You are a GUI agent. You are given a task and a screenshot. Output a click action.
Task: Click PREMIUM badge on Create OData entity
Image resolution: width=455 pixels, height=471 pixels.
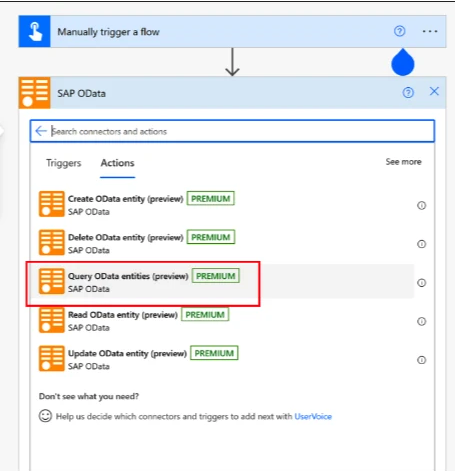click(211, 198)
